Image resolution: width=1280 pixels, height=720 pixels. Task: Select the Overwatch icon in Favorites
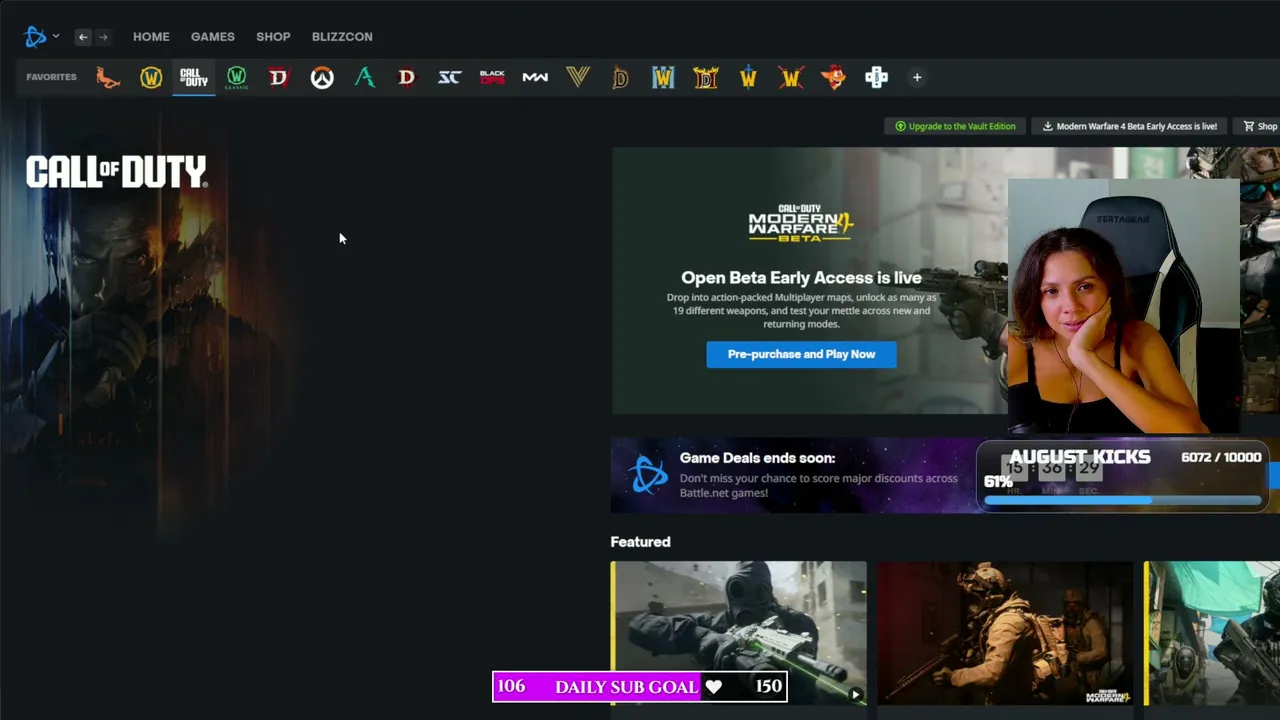[322, 77]
